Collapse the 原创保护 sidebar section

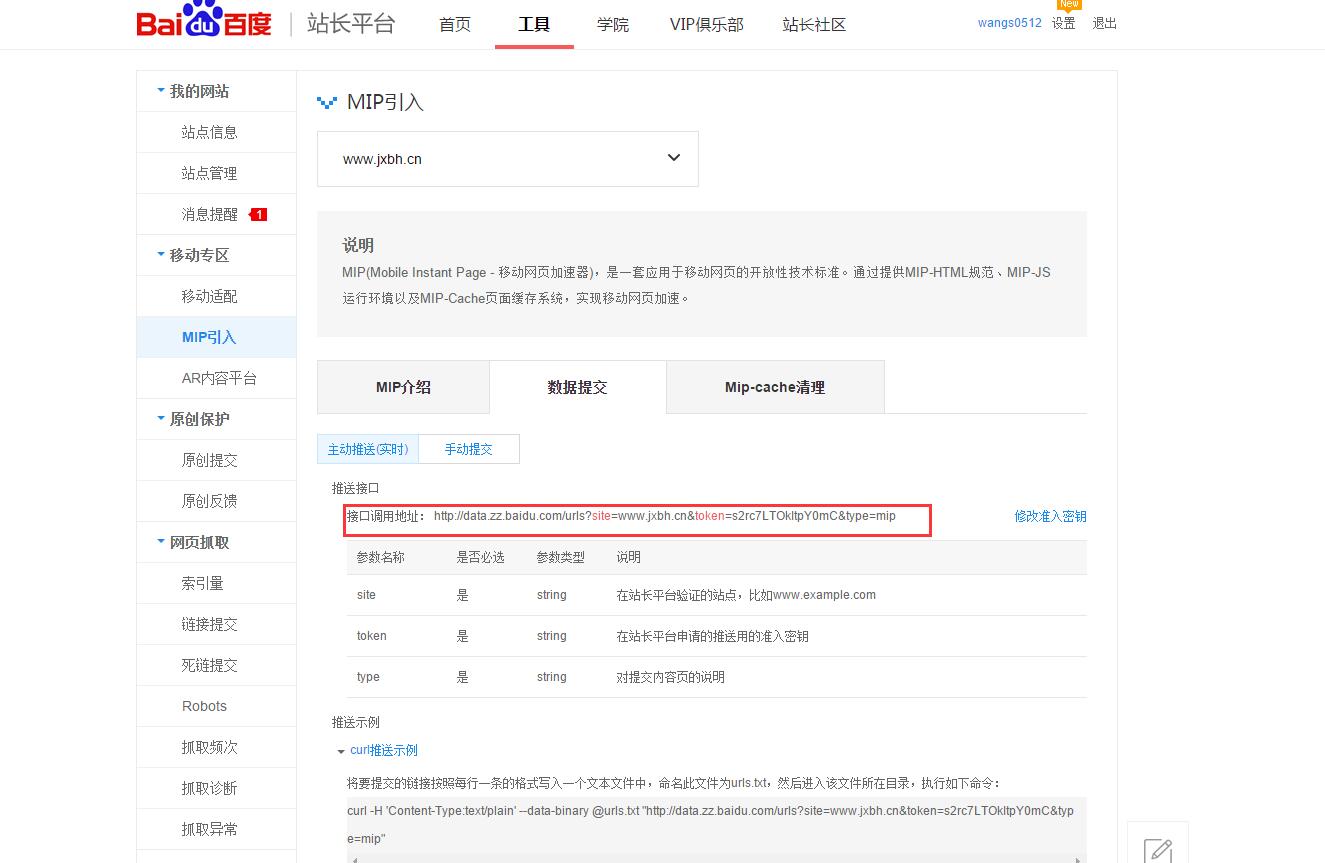[x=161, y=419]
